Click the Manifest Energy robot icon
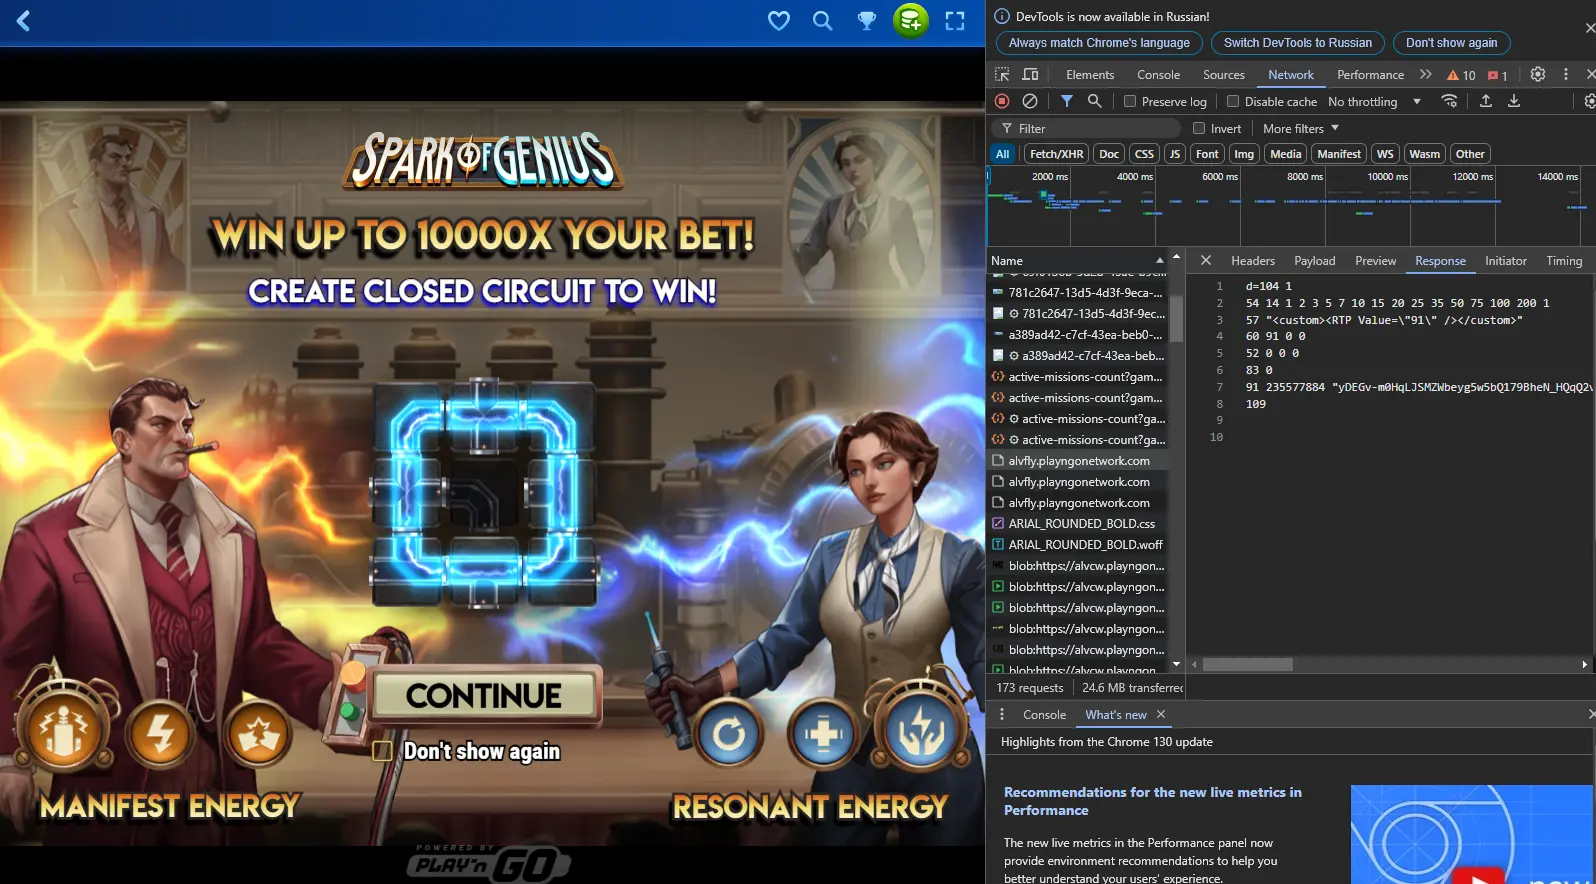Image resolution: width=1596 pixels, height=884 pixels. (x=64, y=732)
